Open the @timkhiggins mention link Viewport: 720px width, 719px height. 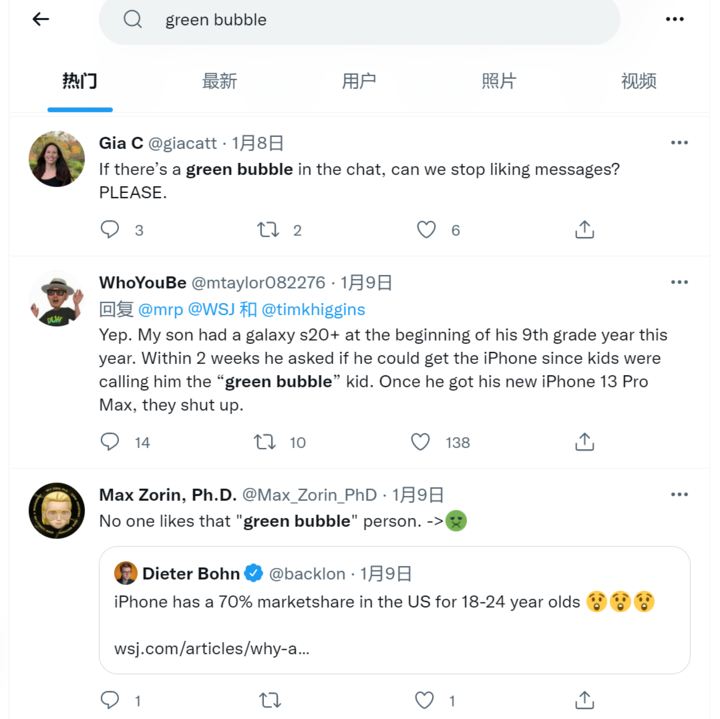[x=313, y=309]
